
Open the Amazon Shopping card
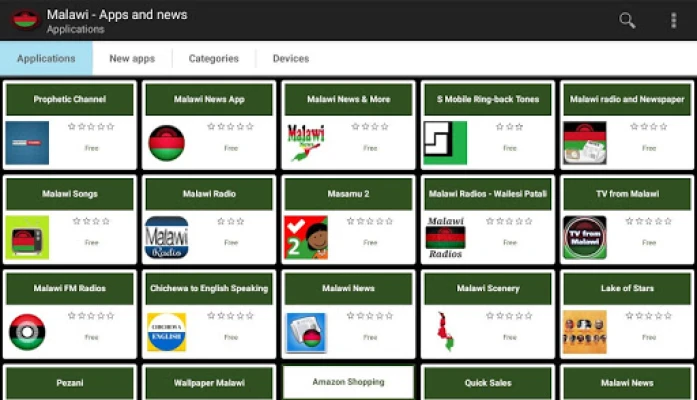(348, 382)
